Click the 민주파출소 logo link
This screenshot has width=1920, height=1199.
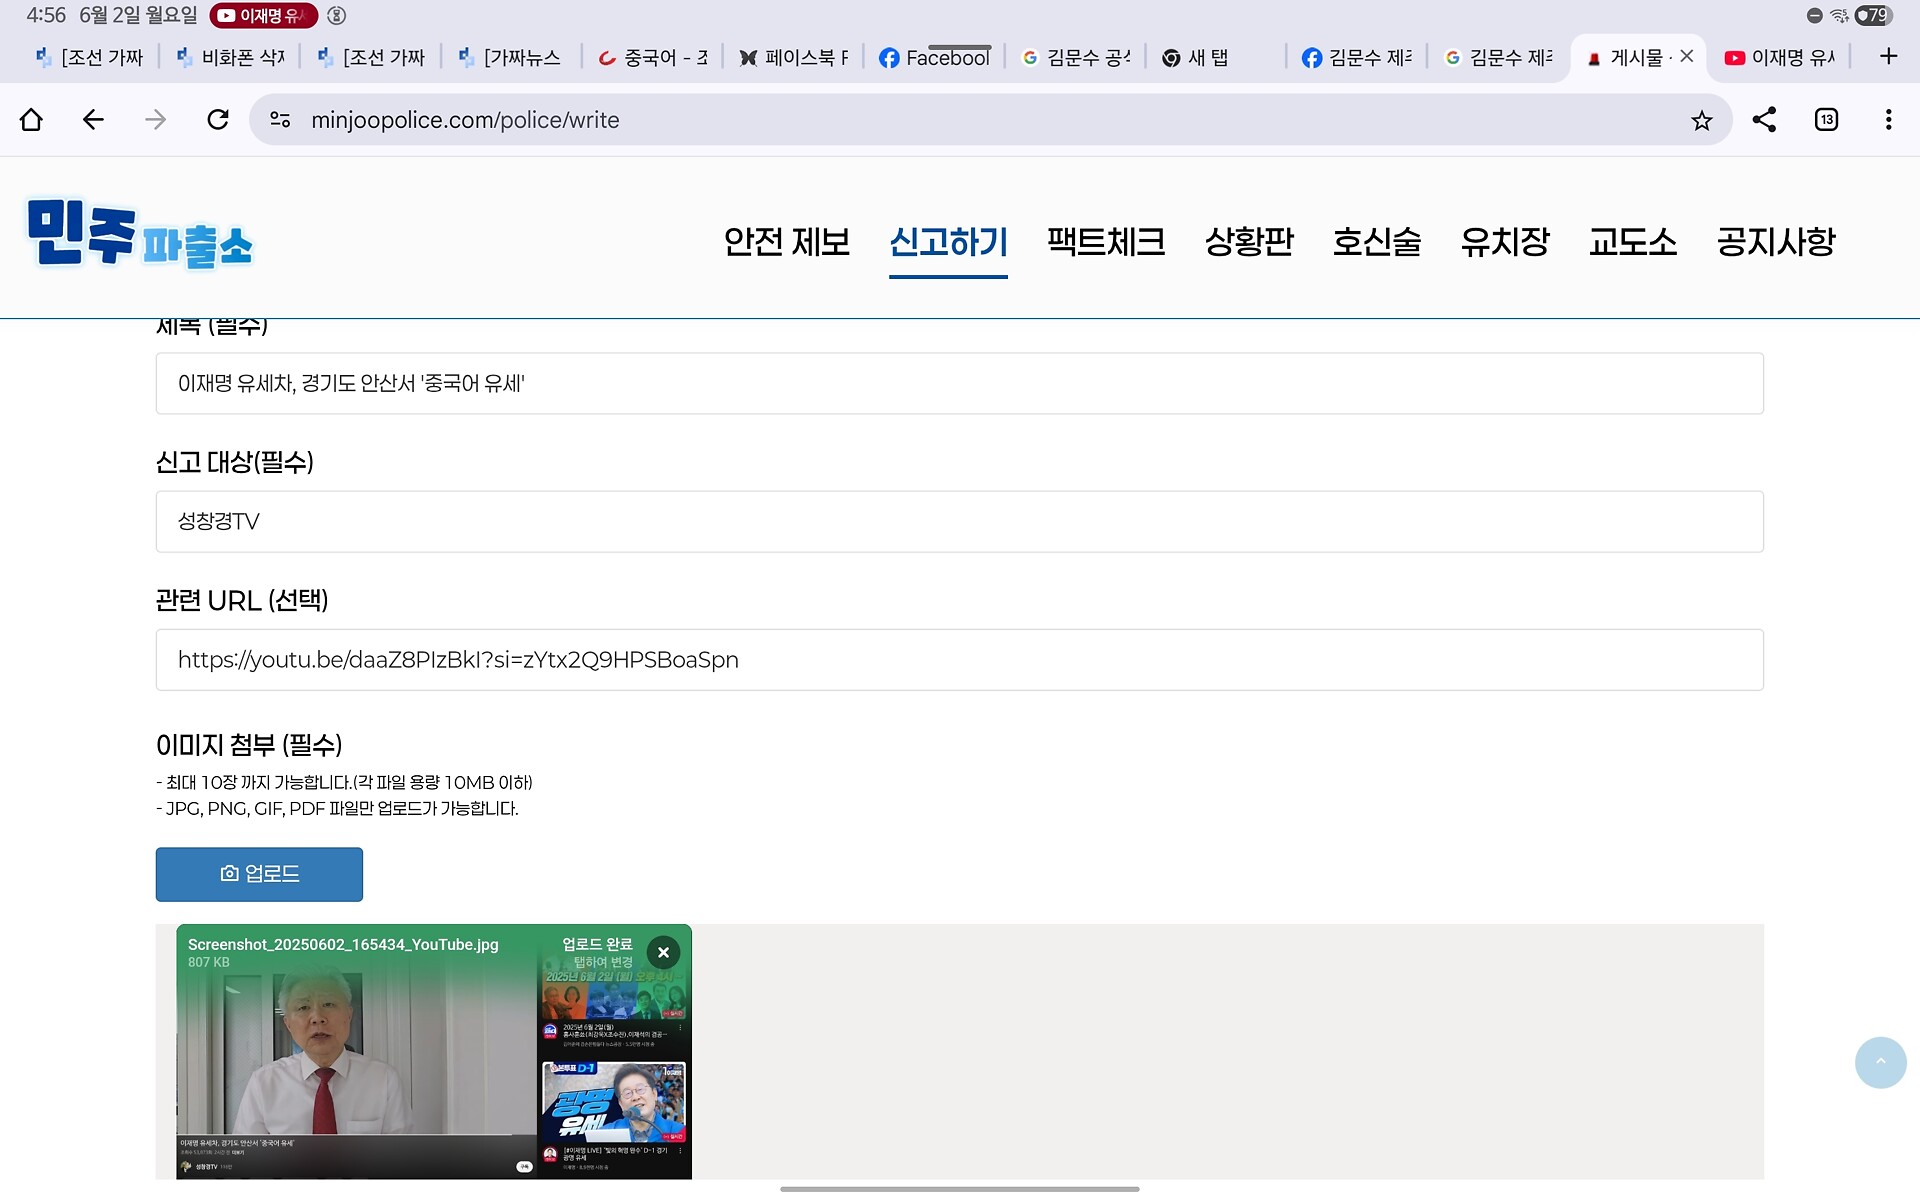(140, 234)
